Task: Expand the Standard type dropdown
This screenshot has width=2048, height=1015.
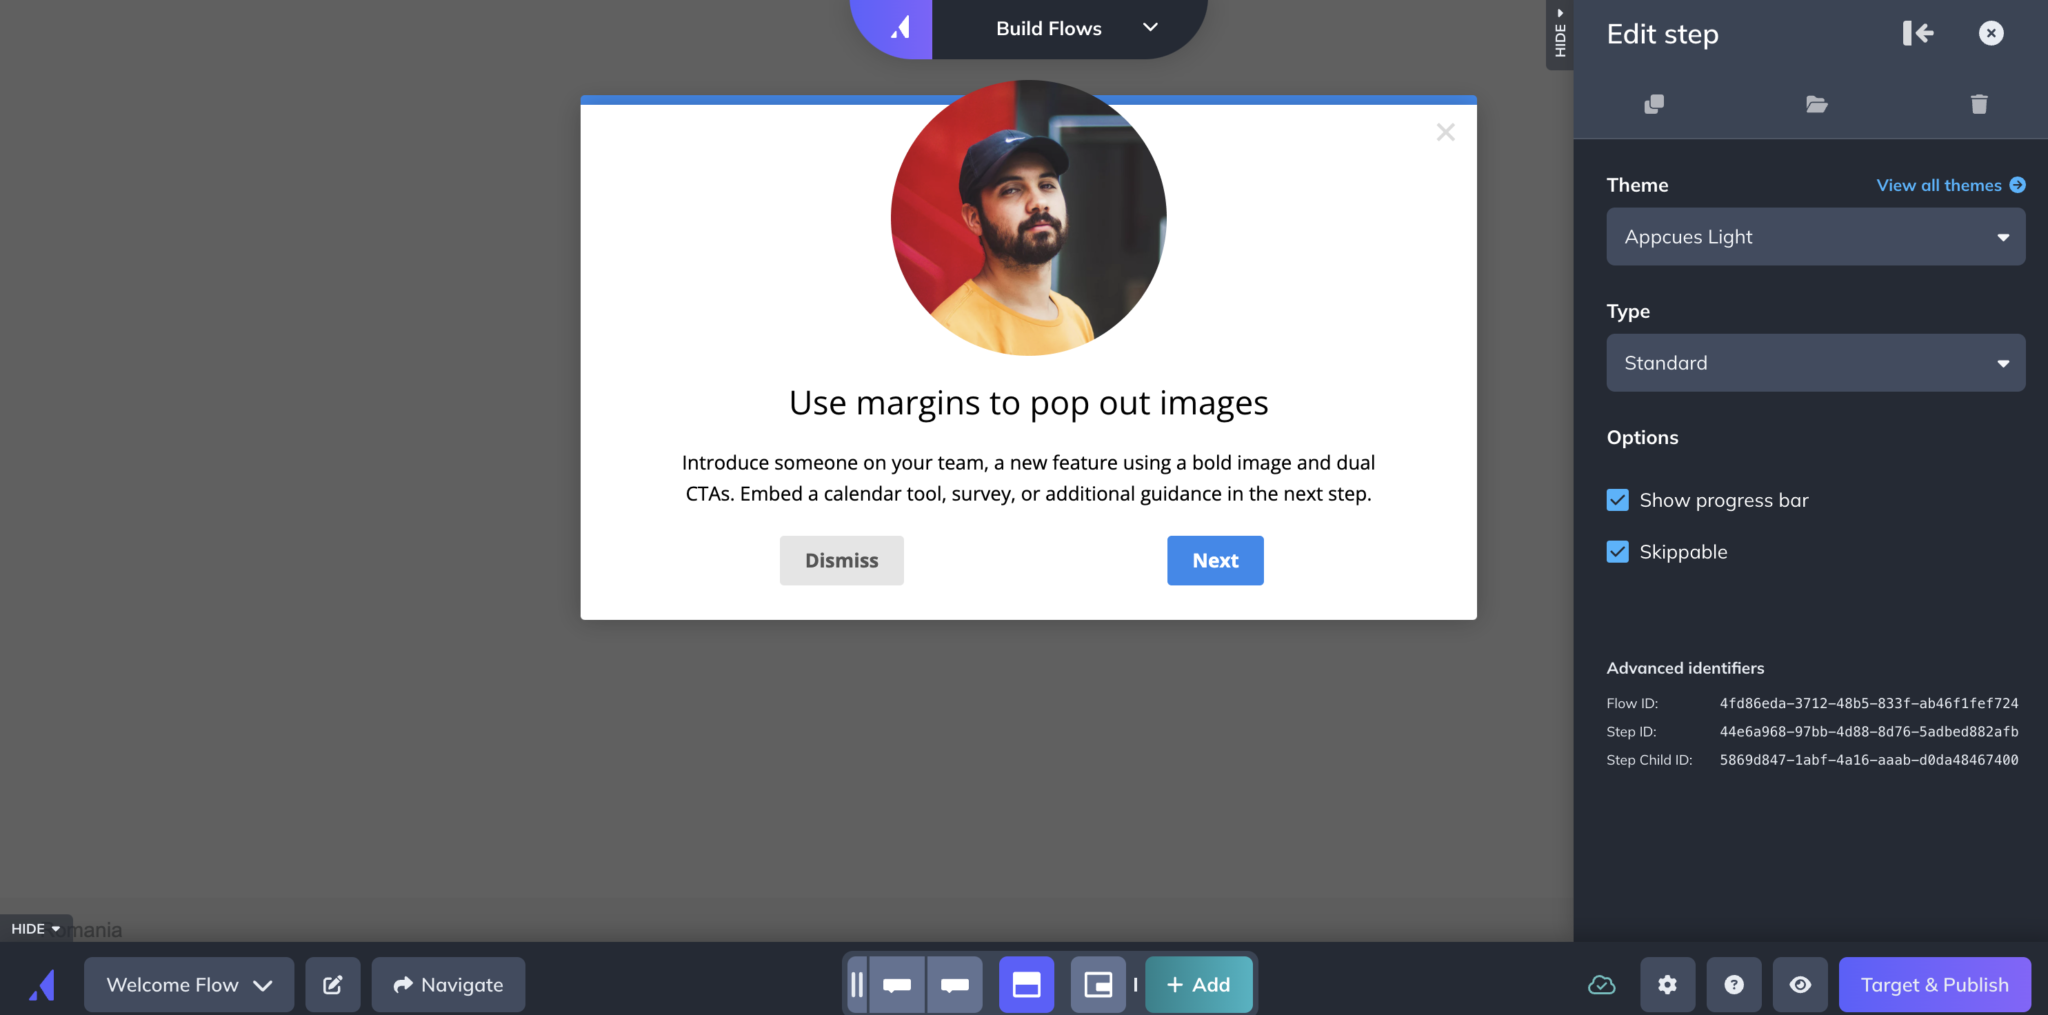Action: coord(1815,363)
